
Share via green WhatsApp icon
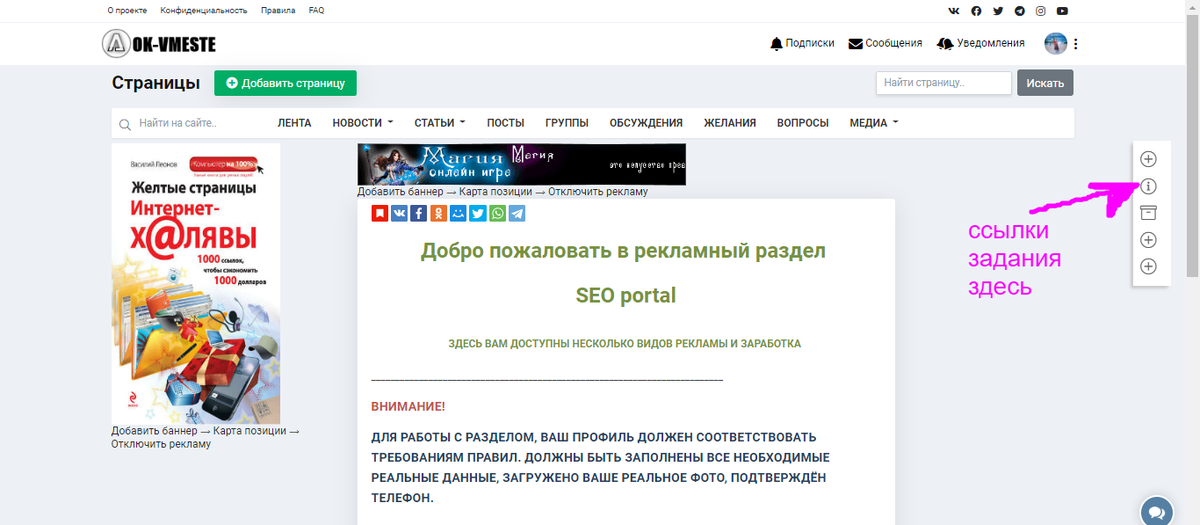tap(497, 213)
